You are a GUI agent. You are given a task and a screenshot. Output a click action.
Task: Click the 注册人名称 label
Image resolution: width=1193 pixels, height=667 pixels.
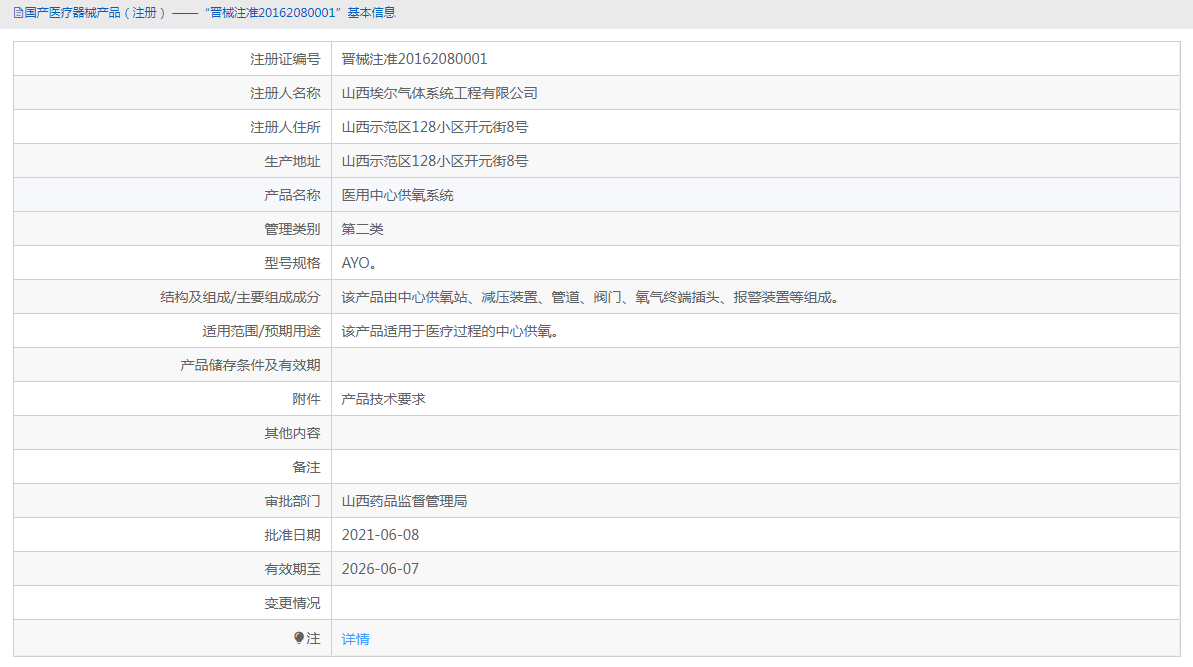pyautogui.click(x=285, y=93)
